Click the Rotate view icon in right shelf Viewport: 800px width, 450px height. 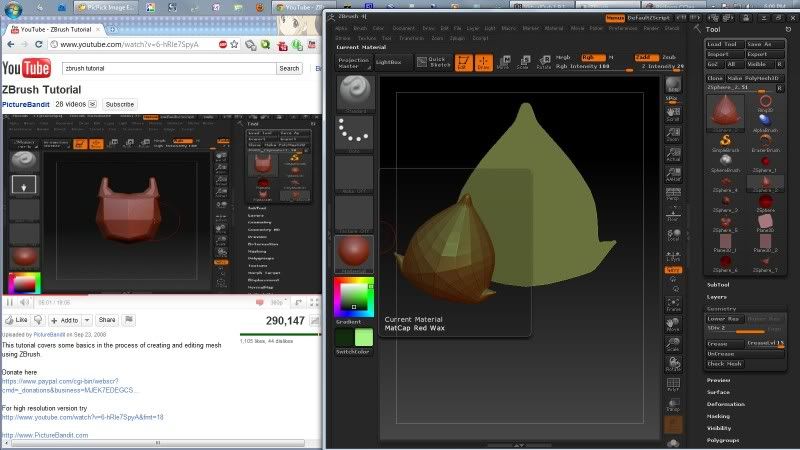click(x=673, y=364)
